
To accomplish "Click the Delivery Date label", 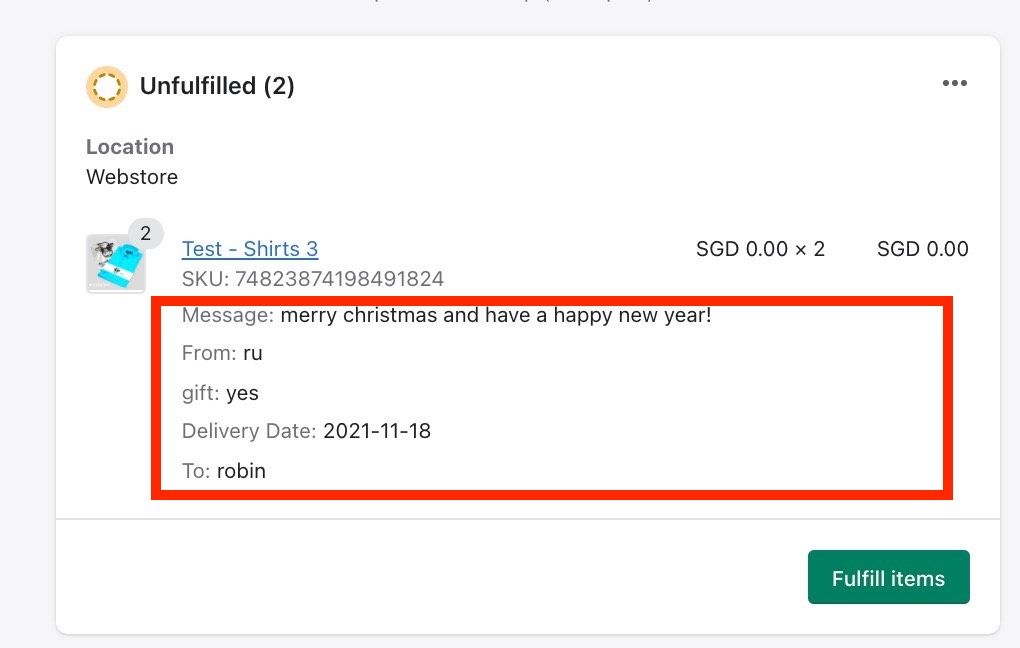I will pos(249,432).
